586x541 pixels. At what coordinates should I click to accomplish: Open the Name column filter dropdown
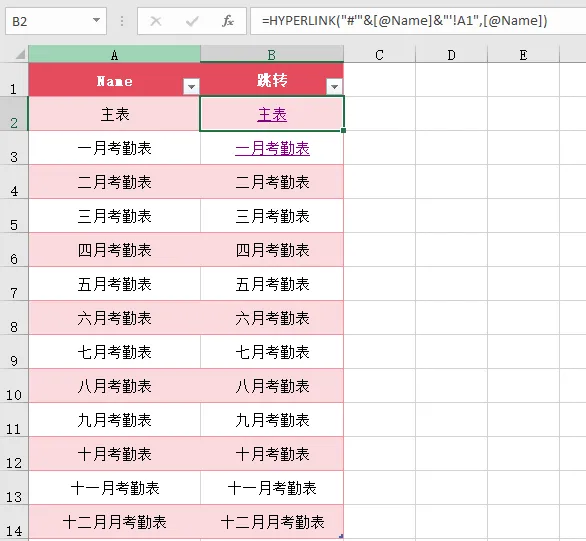click(x=191, y=87)
